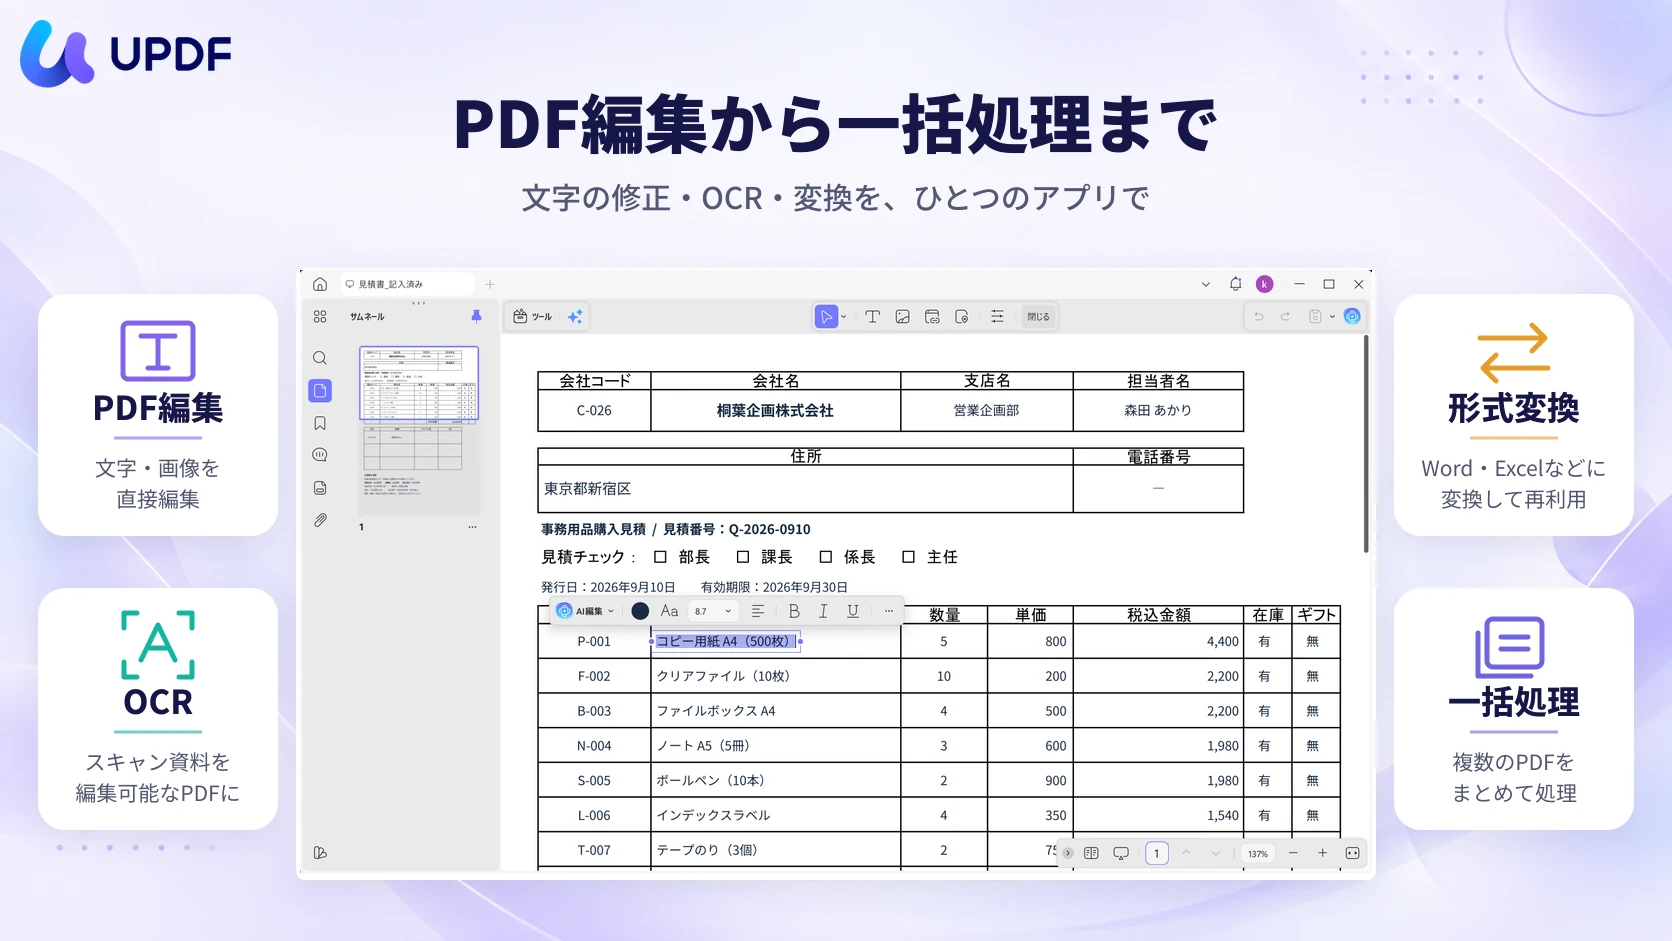The image size is (1672, 941).
Task: Open the ツール menu
Action: [533, 317]
